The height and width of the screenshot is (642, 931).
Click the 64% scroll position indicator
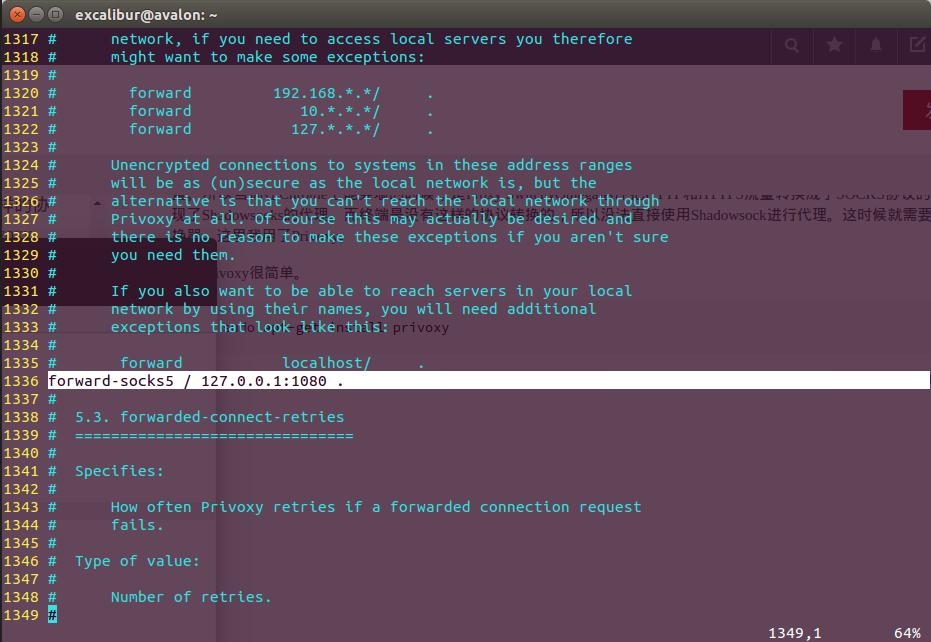coord(907,633)
